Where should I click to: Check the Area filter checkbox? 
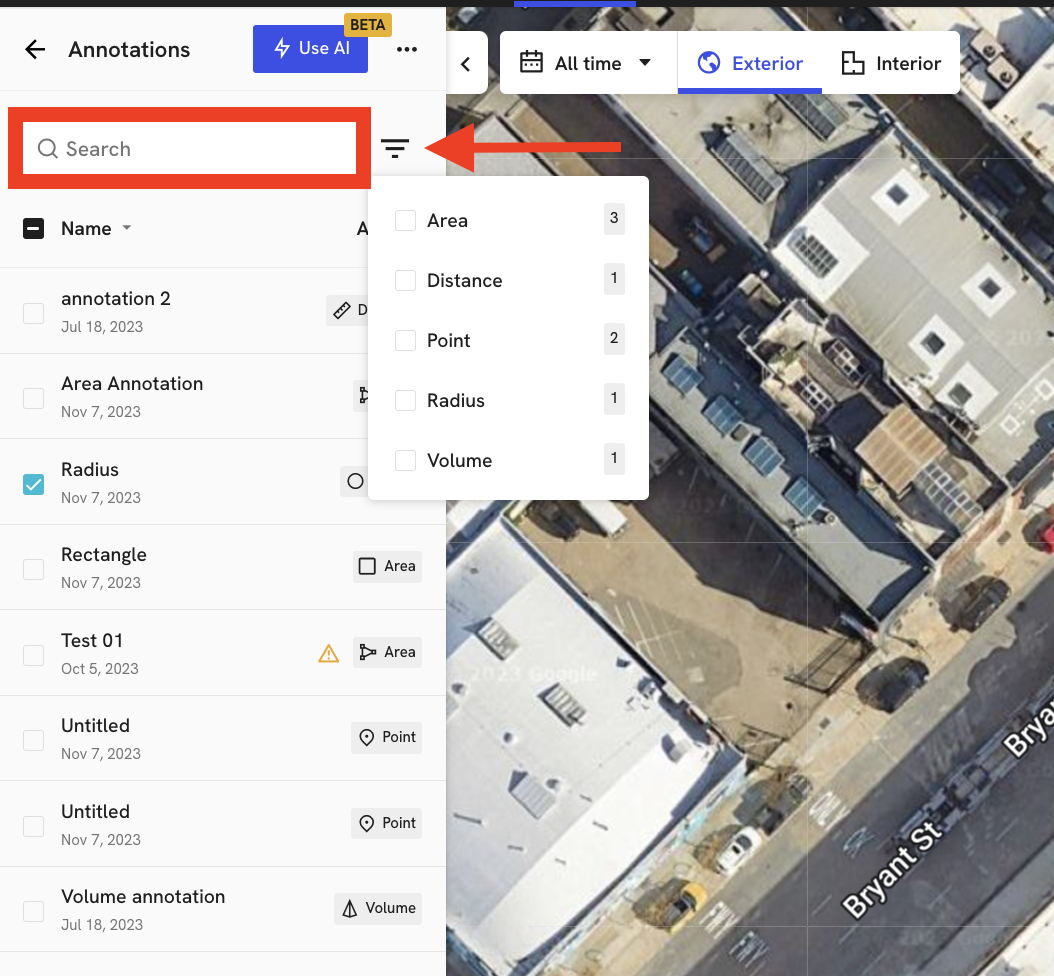click(405, 221)
